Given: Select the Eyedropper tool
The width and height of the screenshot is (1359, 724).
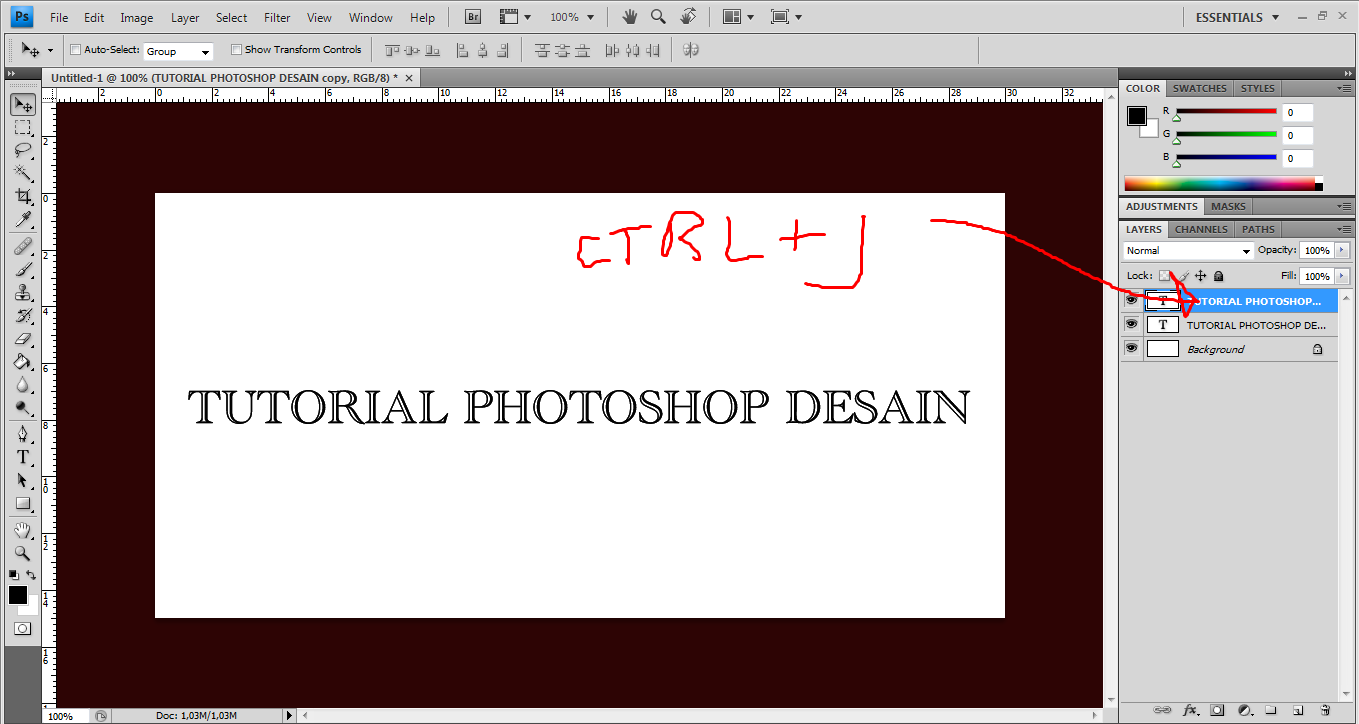Looking at the screenshot, I should 23,220.
